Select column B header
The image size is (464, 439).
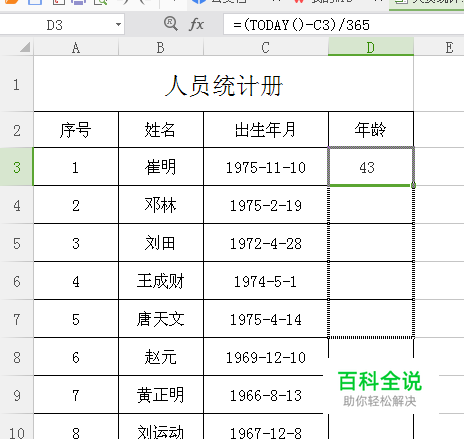[x=161, y=48]
